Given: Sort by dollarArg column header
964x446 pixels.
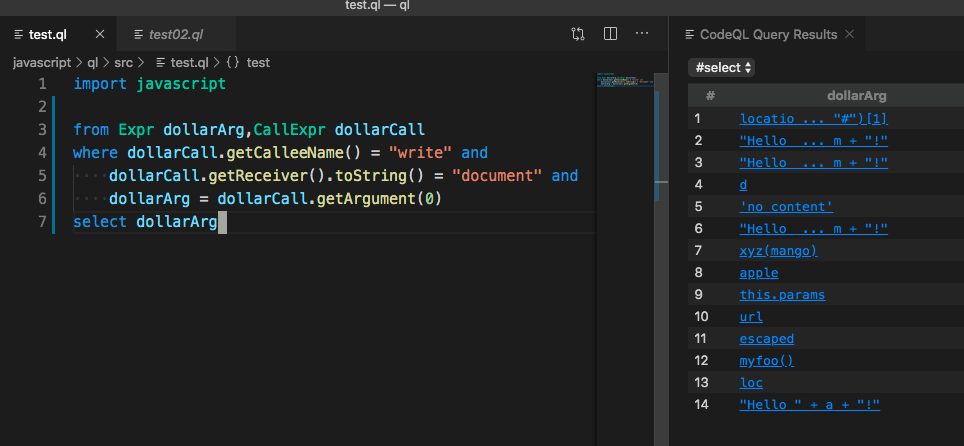Looking at the screenshot, I should (x=856, y=96).
